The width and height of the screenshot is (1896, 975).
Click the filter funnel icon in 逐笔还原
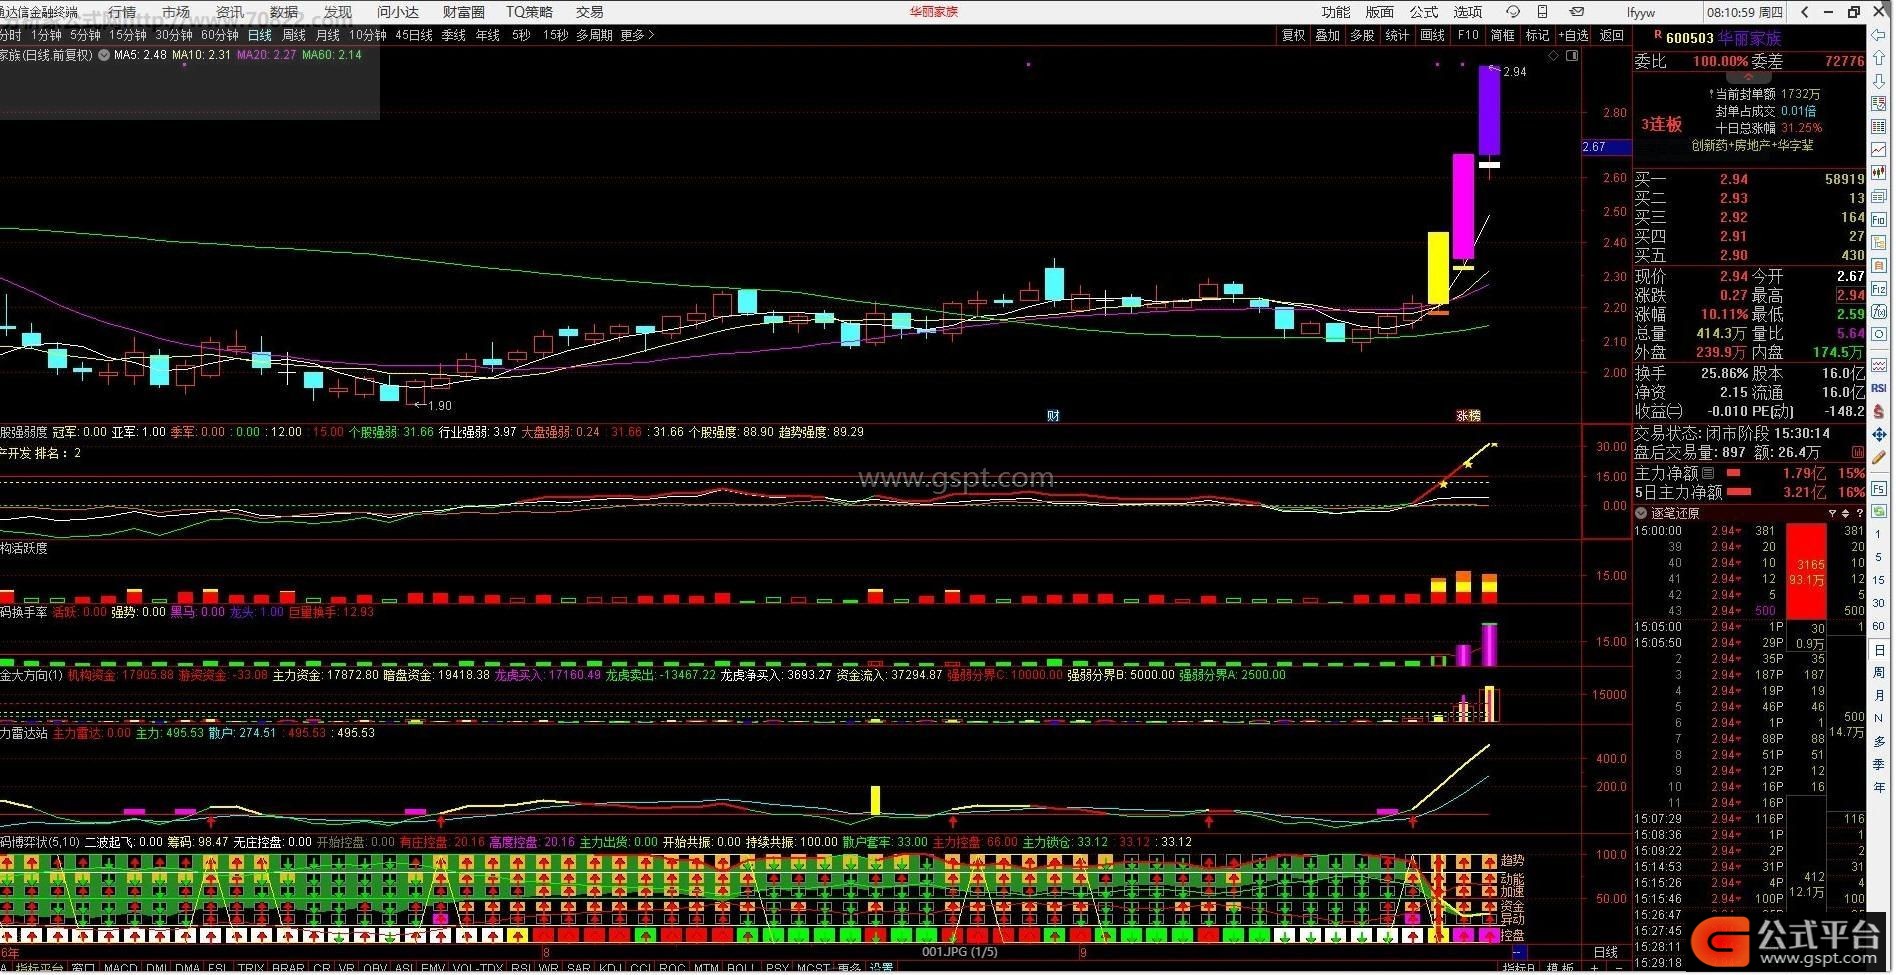1832,513
